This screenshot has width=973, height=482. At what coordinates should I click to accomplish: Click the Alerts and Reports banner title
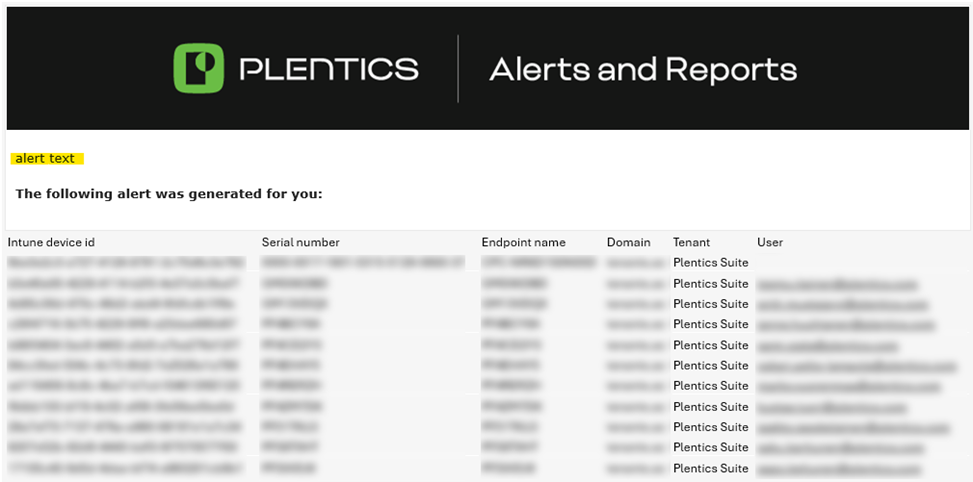coord(643,69)
